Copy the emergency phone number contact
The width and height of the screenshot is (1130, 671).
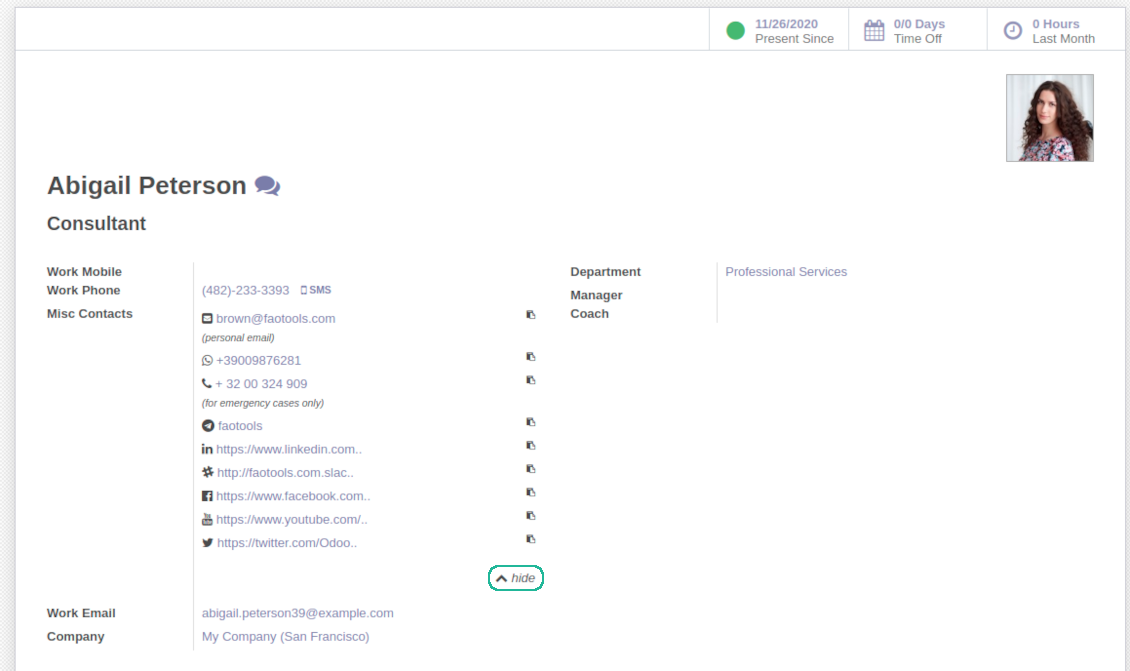coord(531,380)
